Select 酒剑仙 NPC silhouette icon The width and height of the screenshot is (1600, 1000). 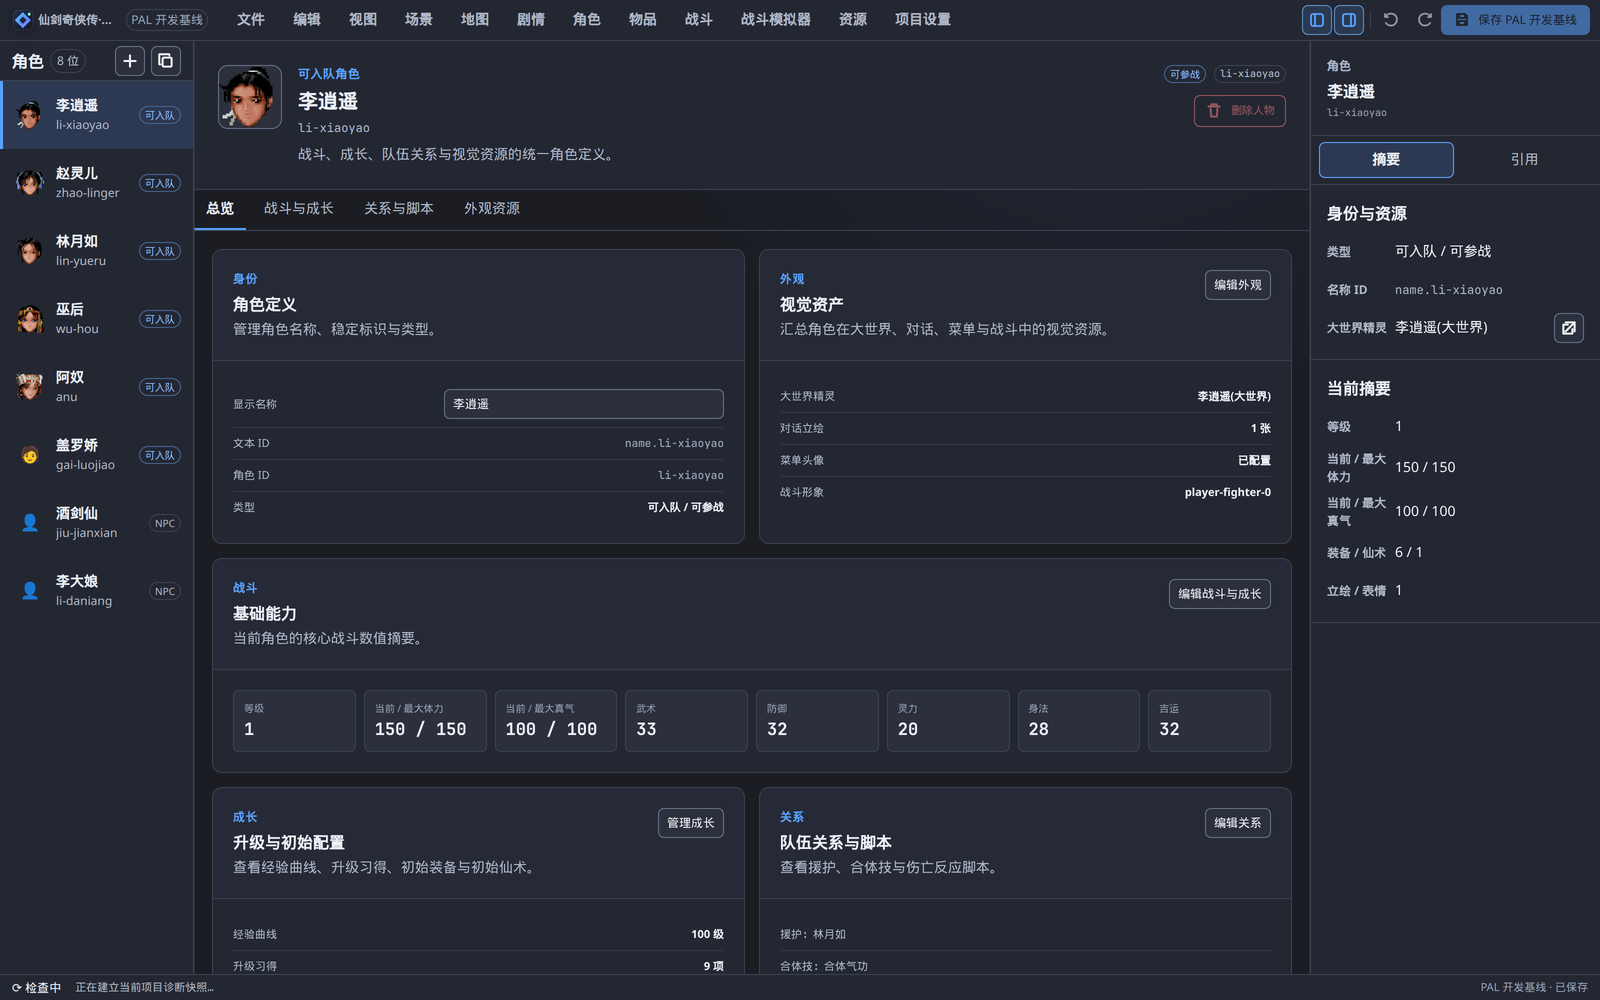point(30,523)
